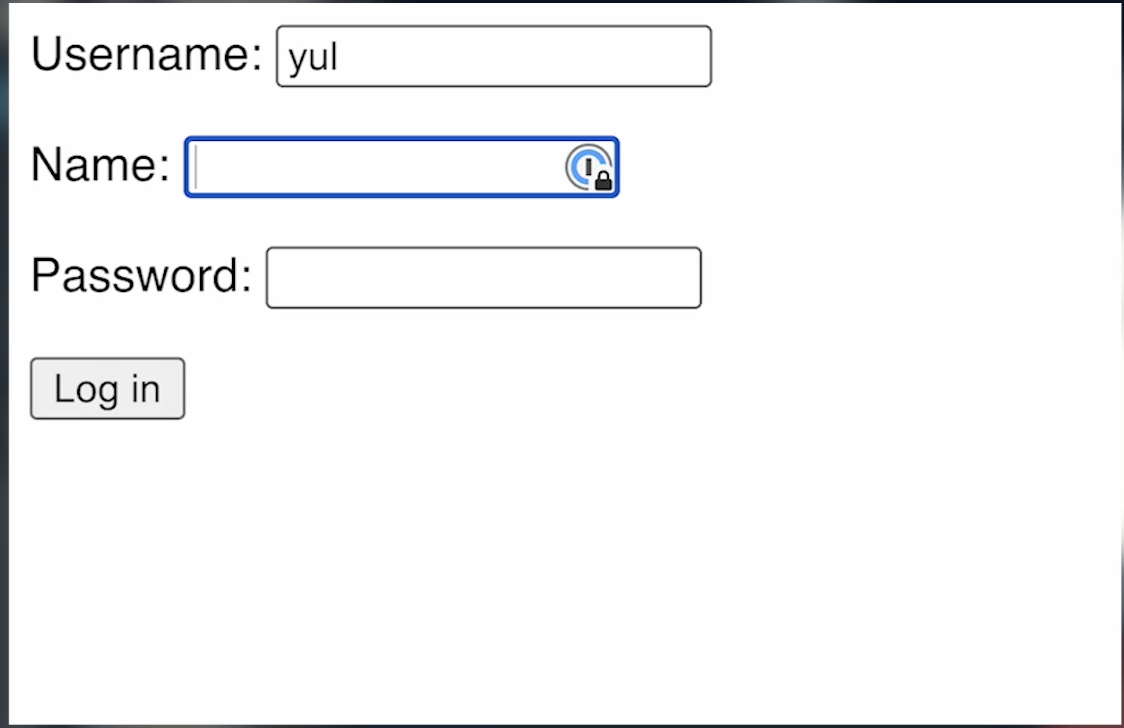Submit the form via Log in
This screenshot has width=1124, height=728.
107,389
